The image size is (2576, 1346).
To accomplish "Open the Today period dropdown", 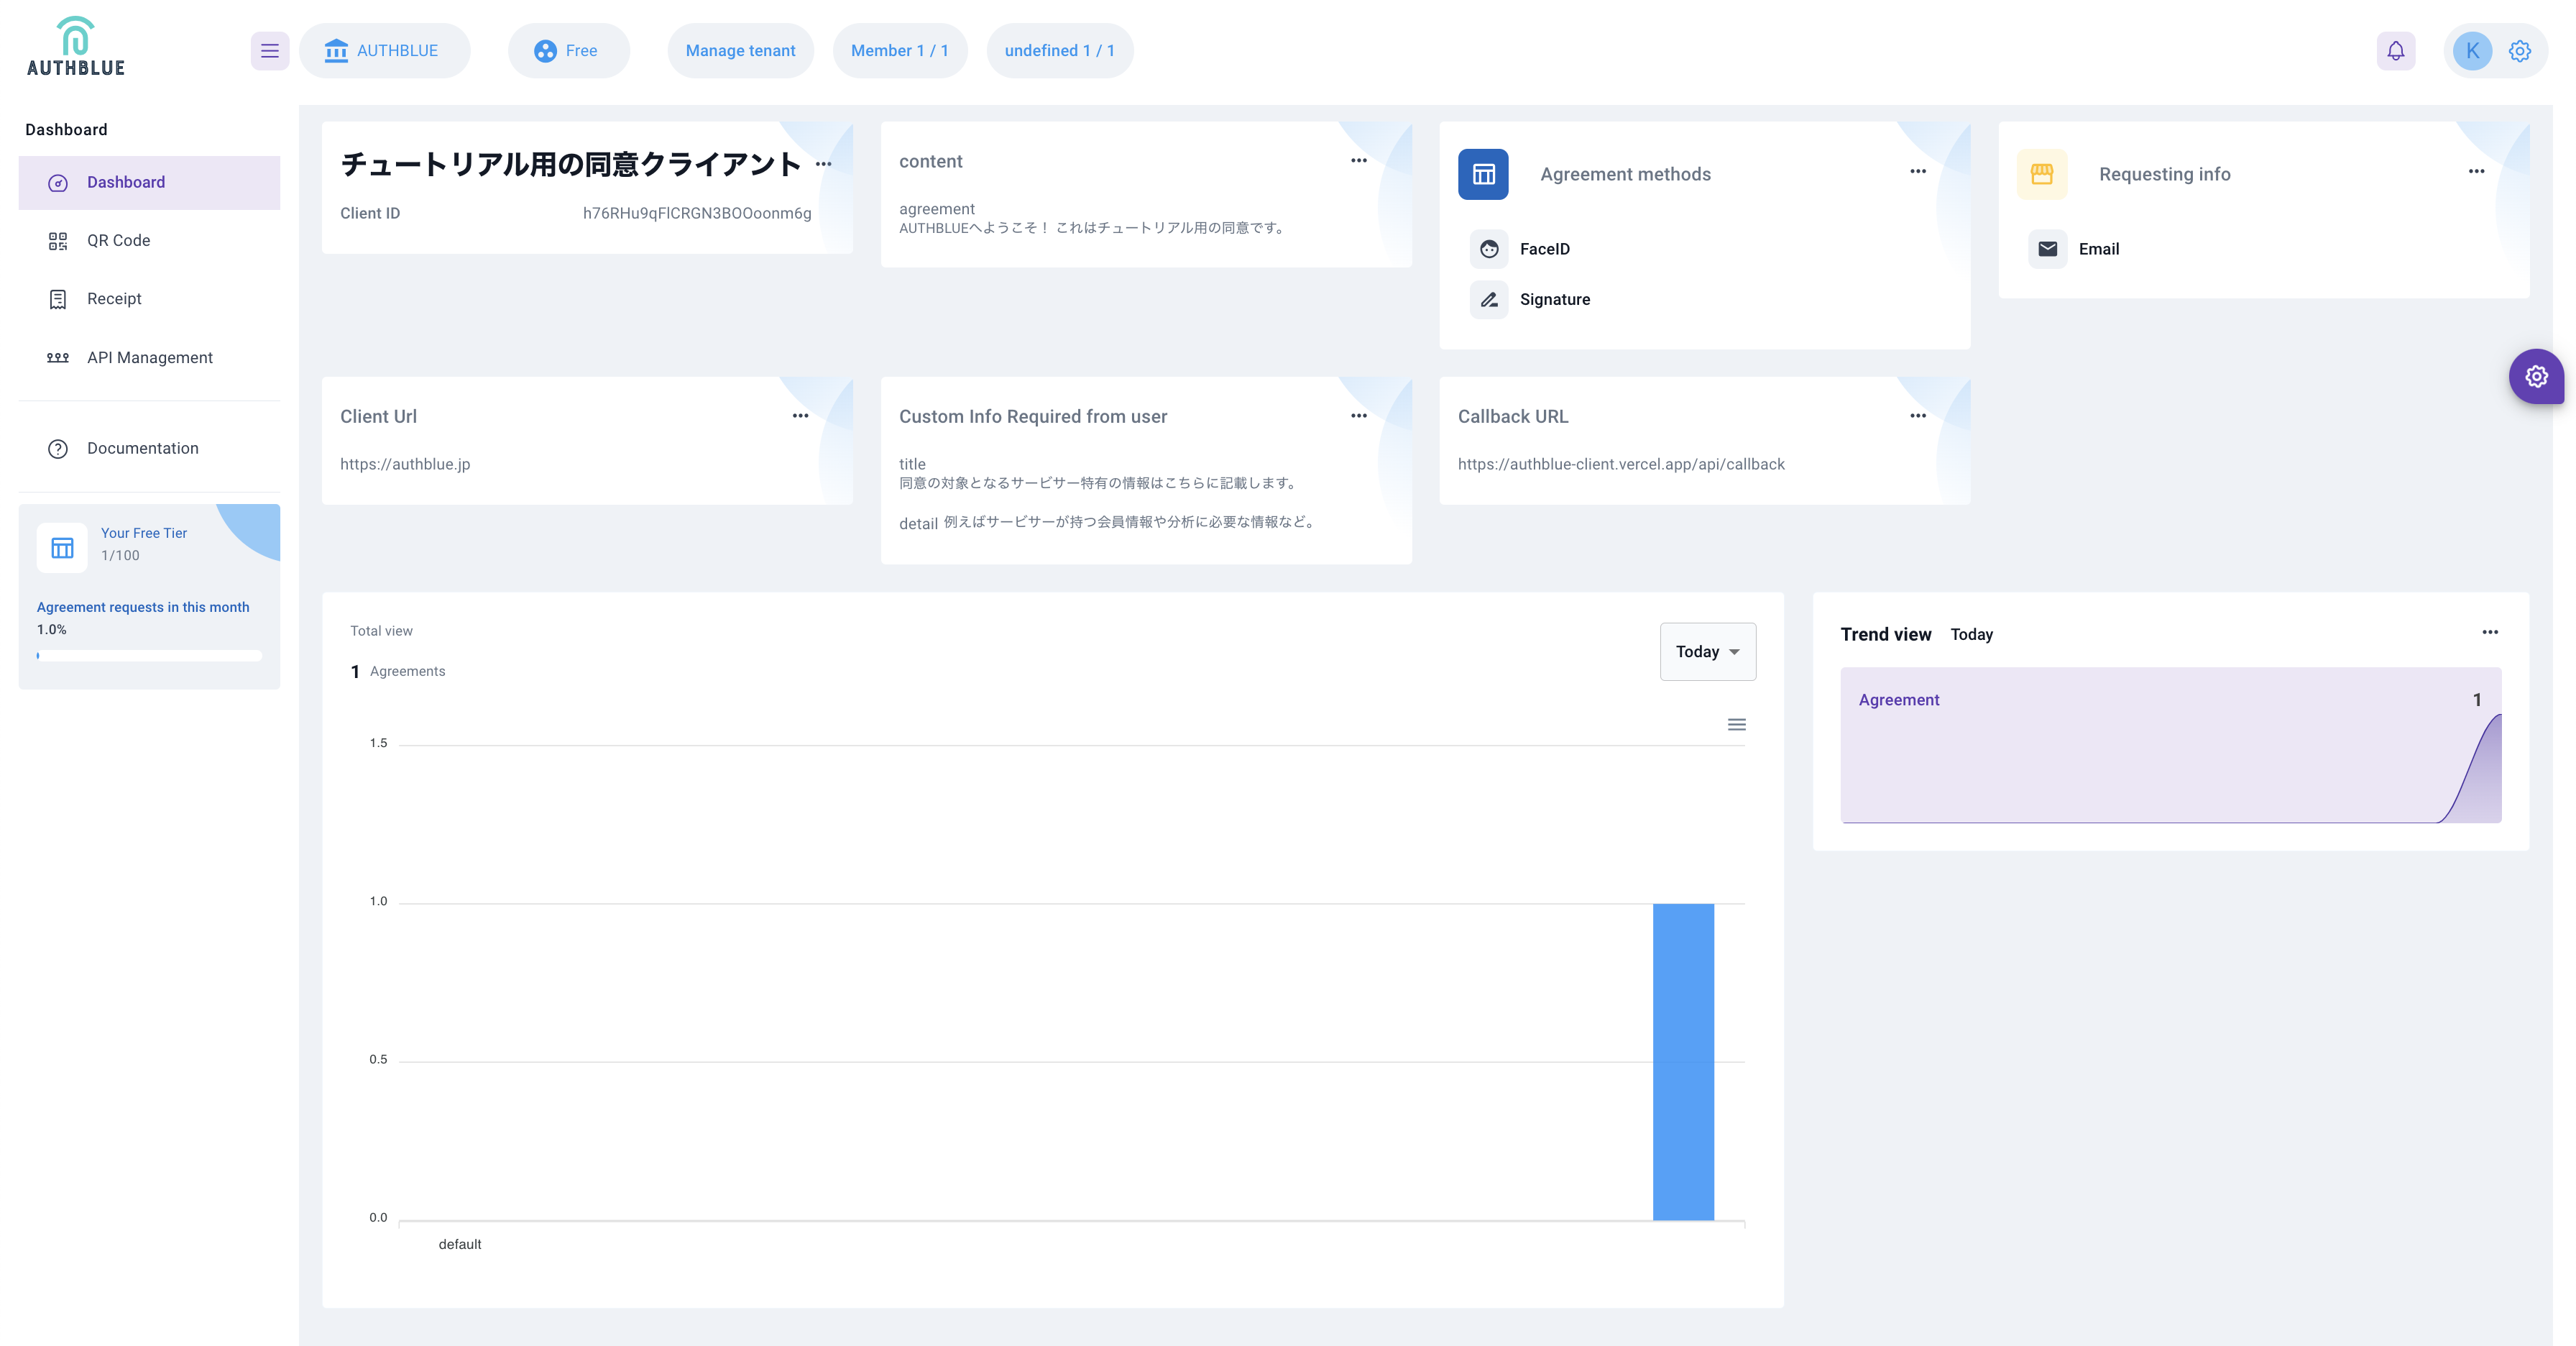I will [1707, 652].
